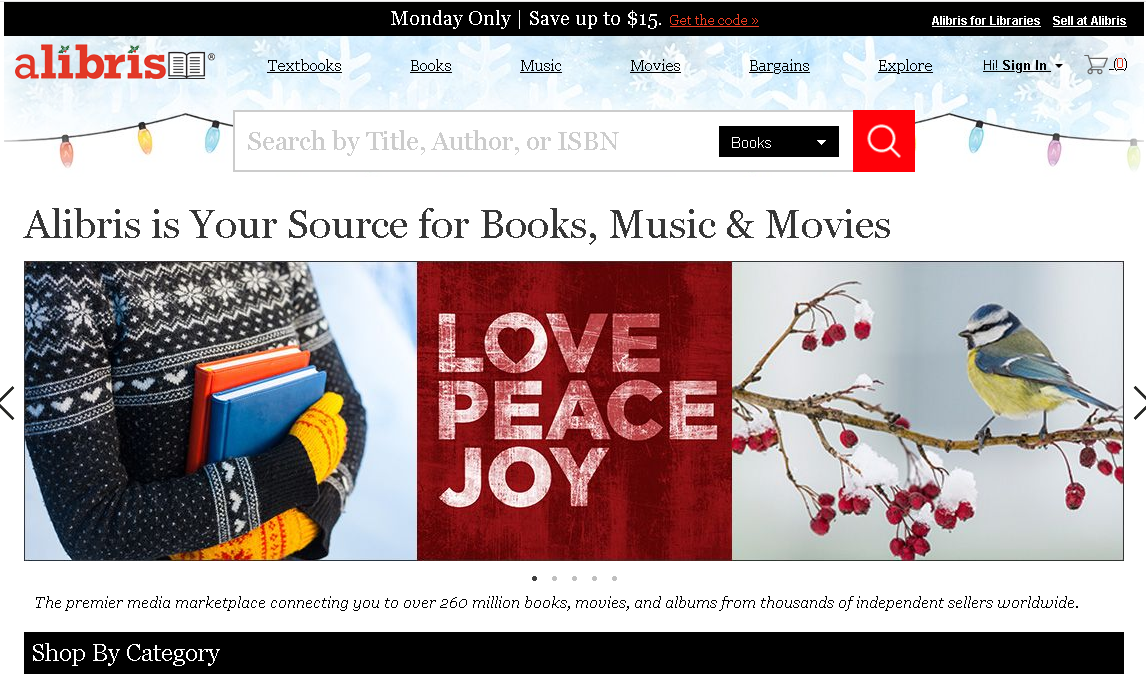This screenshot has width=1146, height=679.
Task: Advance to next carousel slide arrow
Action: [x=1139, y=403]
